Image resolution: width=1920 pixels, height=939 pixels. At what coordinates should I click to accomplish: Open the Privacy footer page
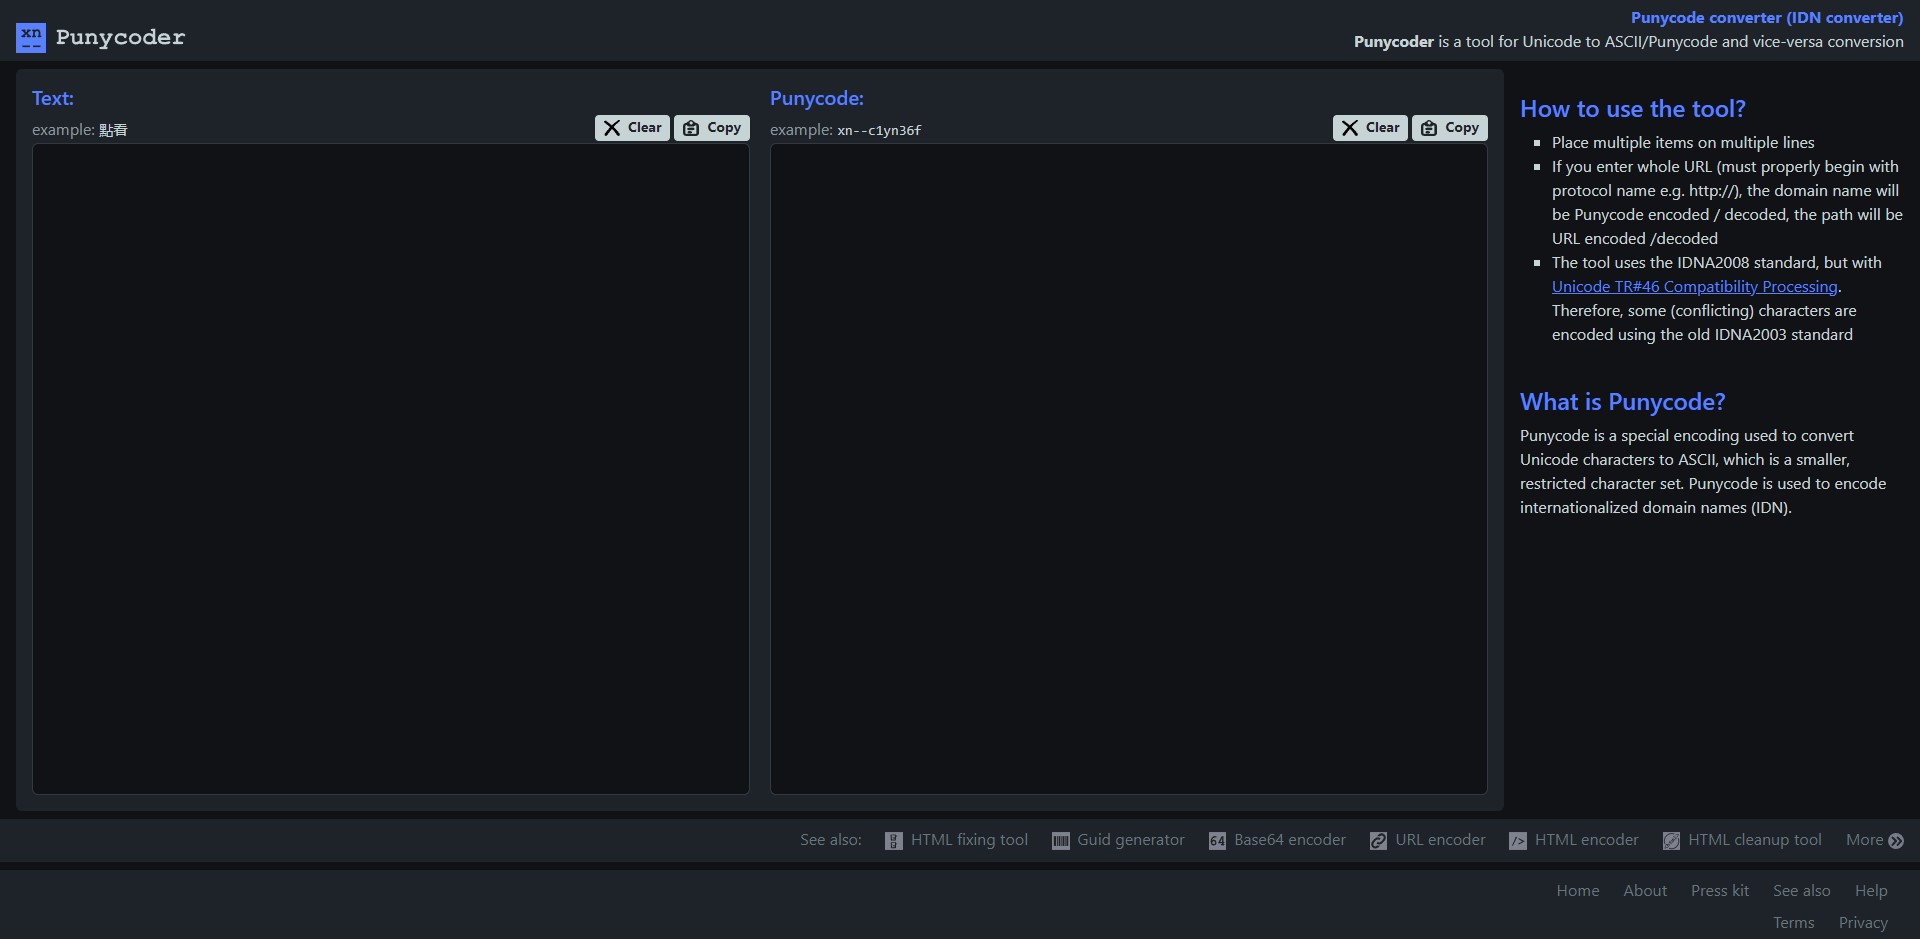point(1863,922)
